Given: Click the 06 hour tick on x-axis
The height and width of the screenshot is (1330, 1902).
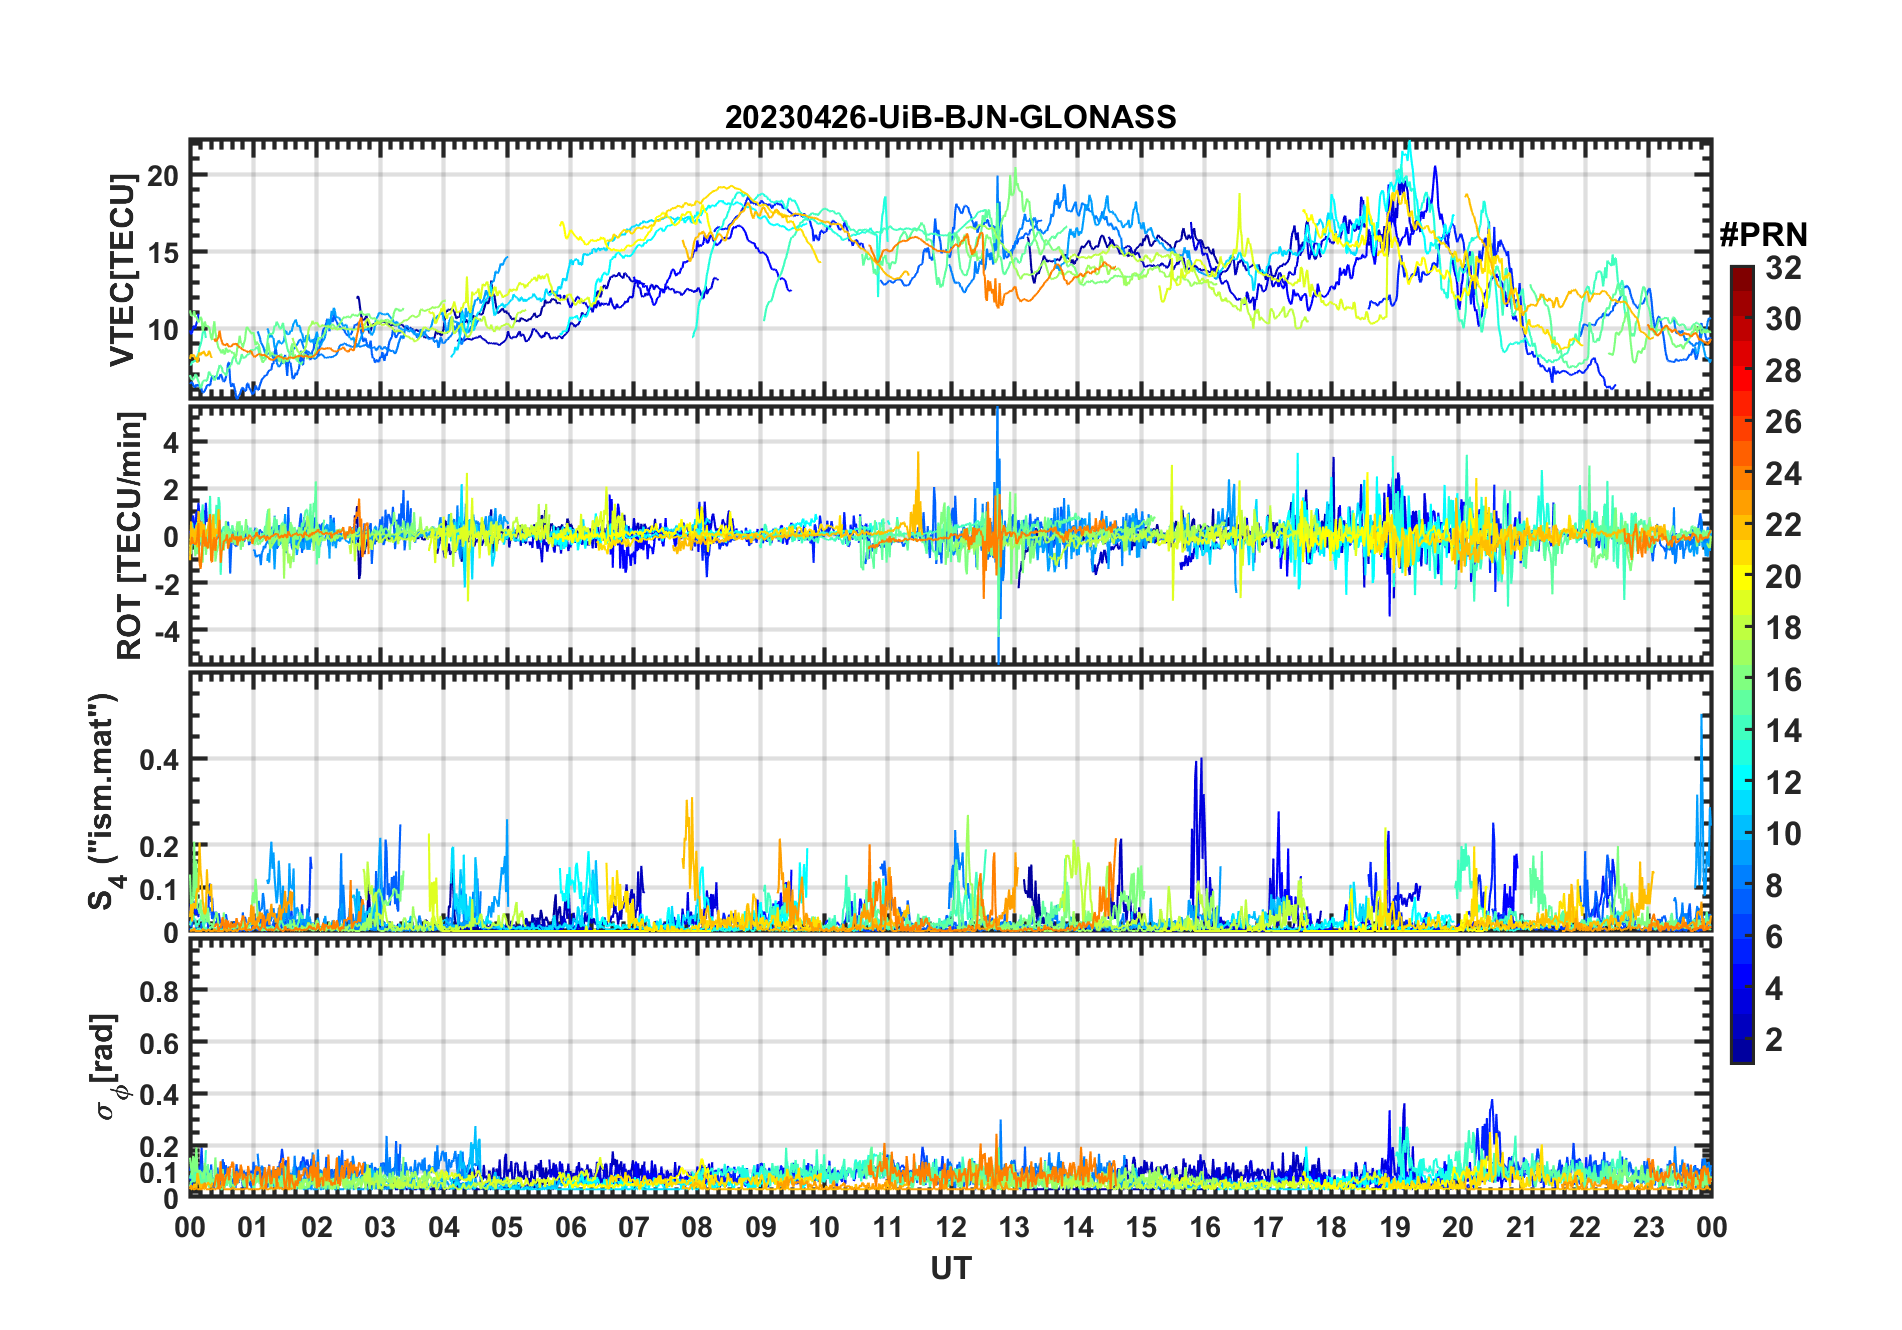Looking at the screenshot, I should click(x=570, y=1227).
